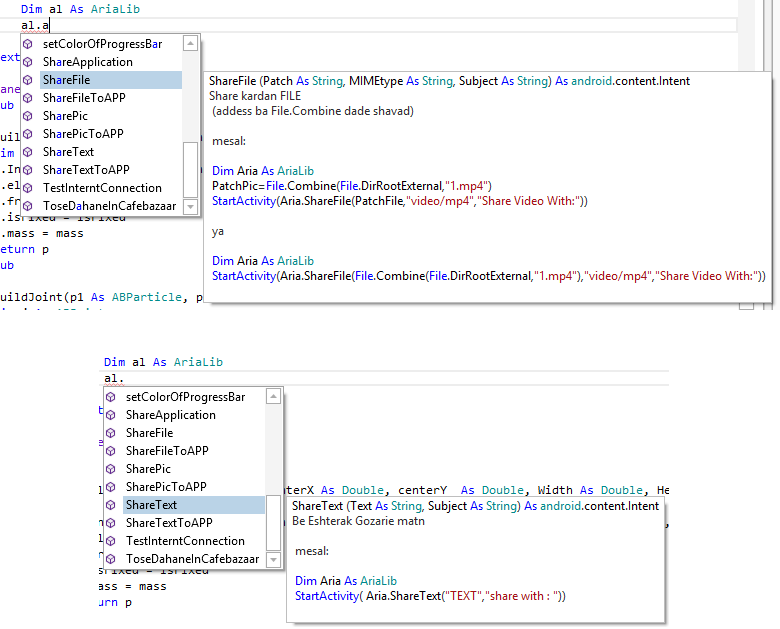Click the icon next to SharePicToAPP in the bottom list

(x=111, y=487)
